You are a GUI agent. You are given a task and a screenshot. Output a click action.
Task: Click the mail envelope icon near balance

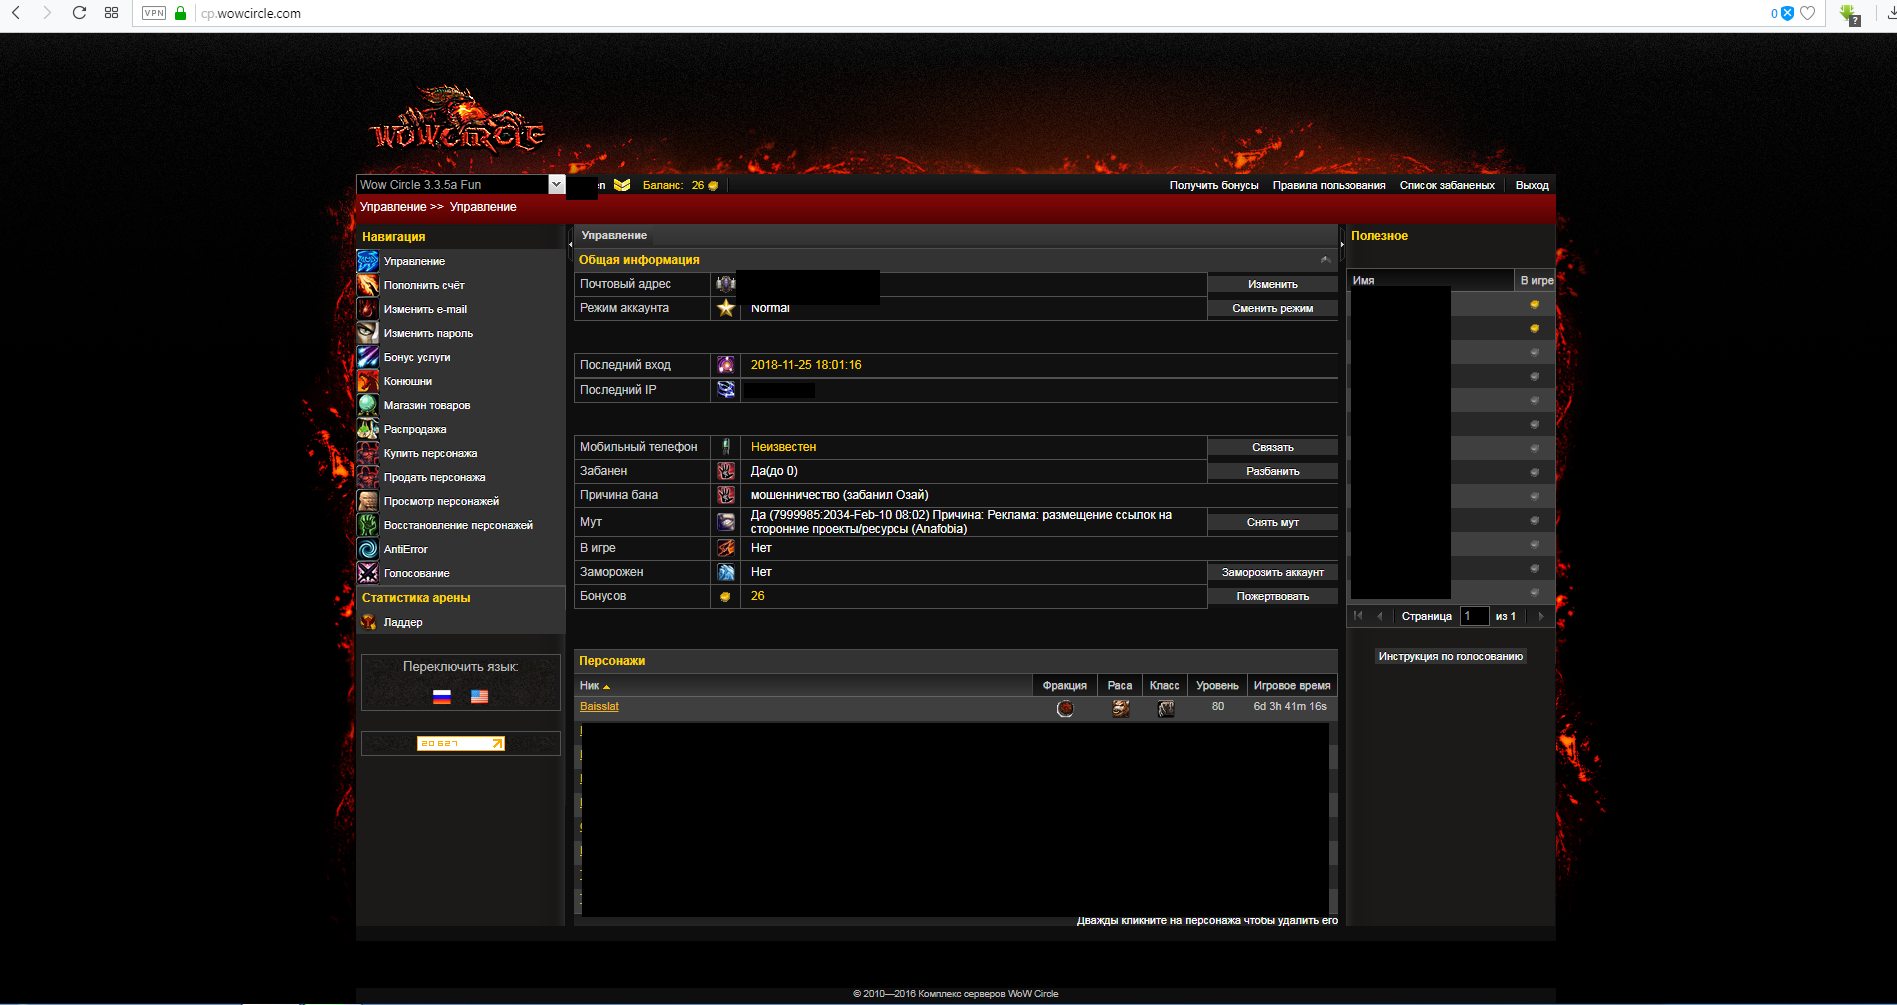point(622,185)
